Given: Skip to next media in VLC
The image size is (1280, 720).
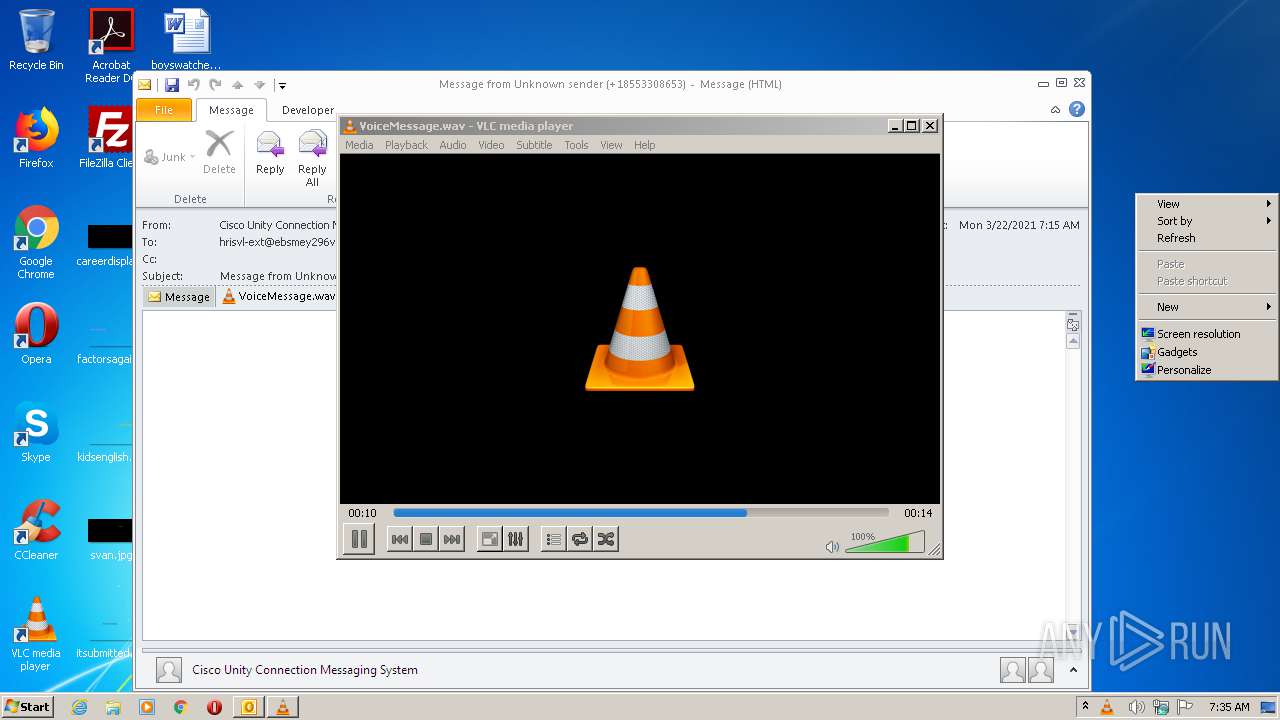Looking at the screenshot, I should click(452, 539).
